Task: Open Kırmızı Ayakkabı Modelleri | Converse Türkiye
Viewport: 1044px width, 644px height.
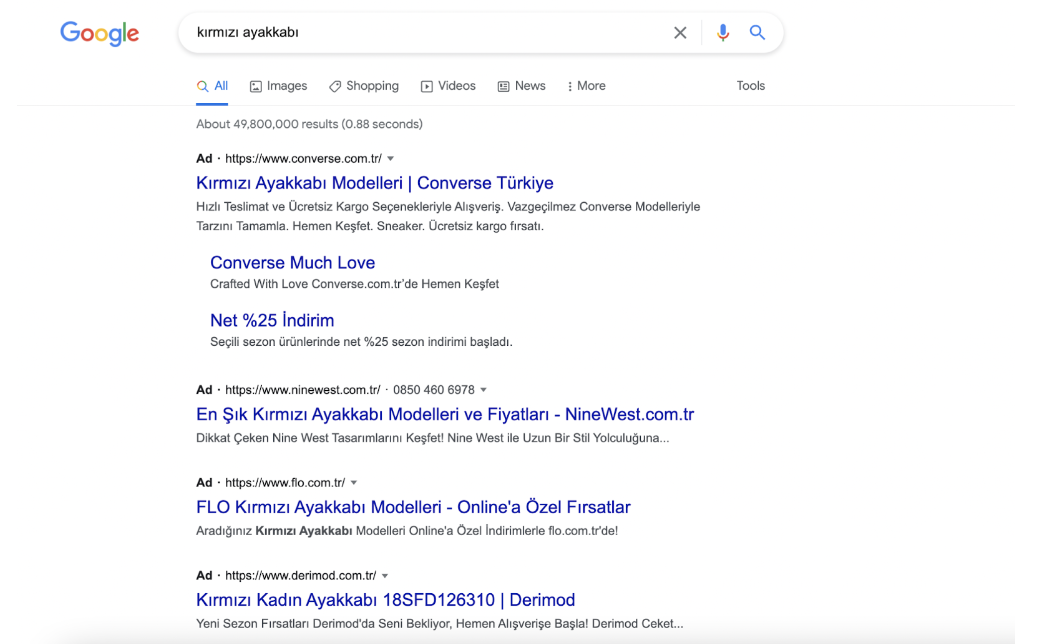Action: (375, 183)
